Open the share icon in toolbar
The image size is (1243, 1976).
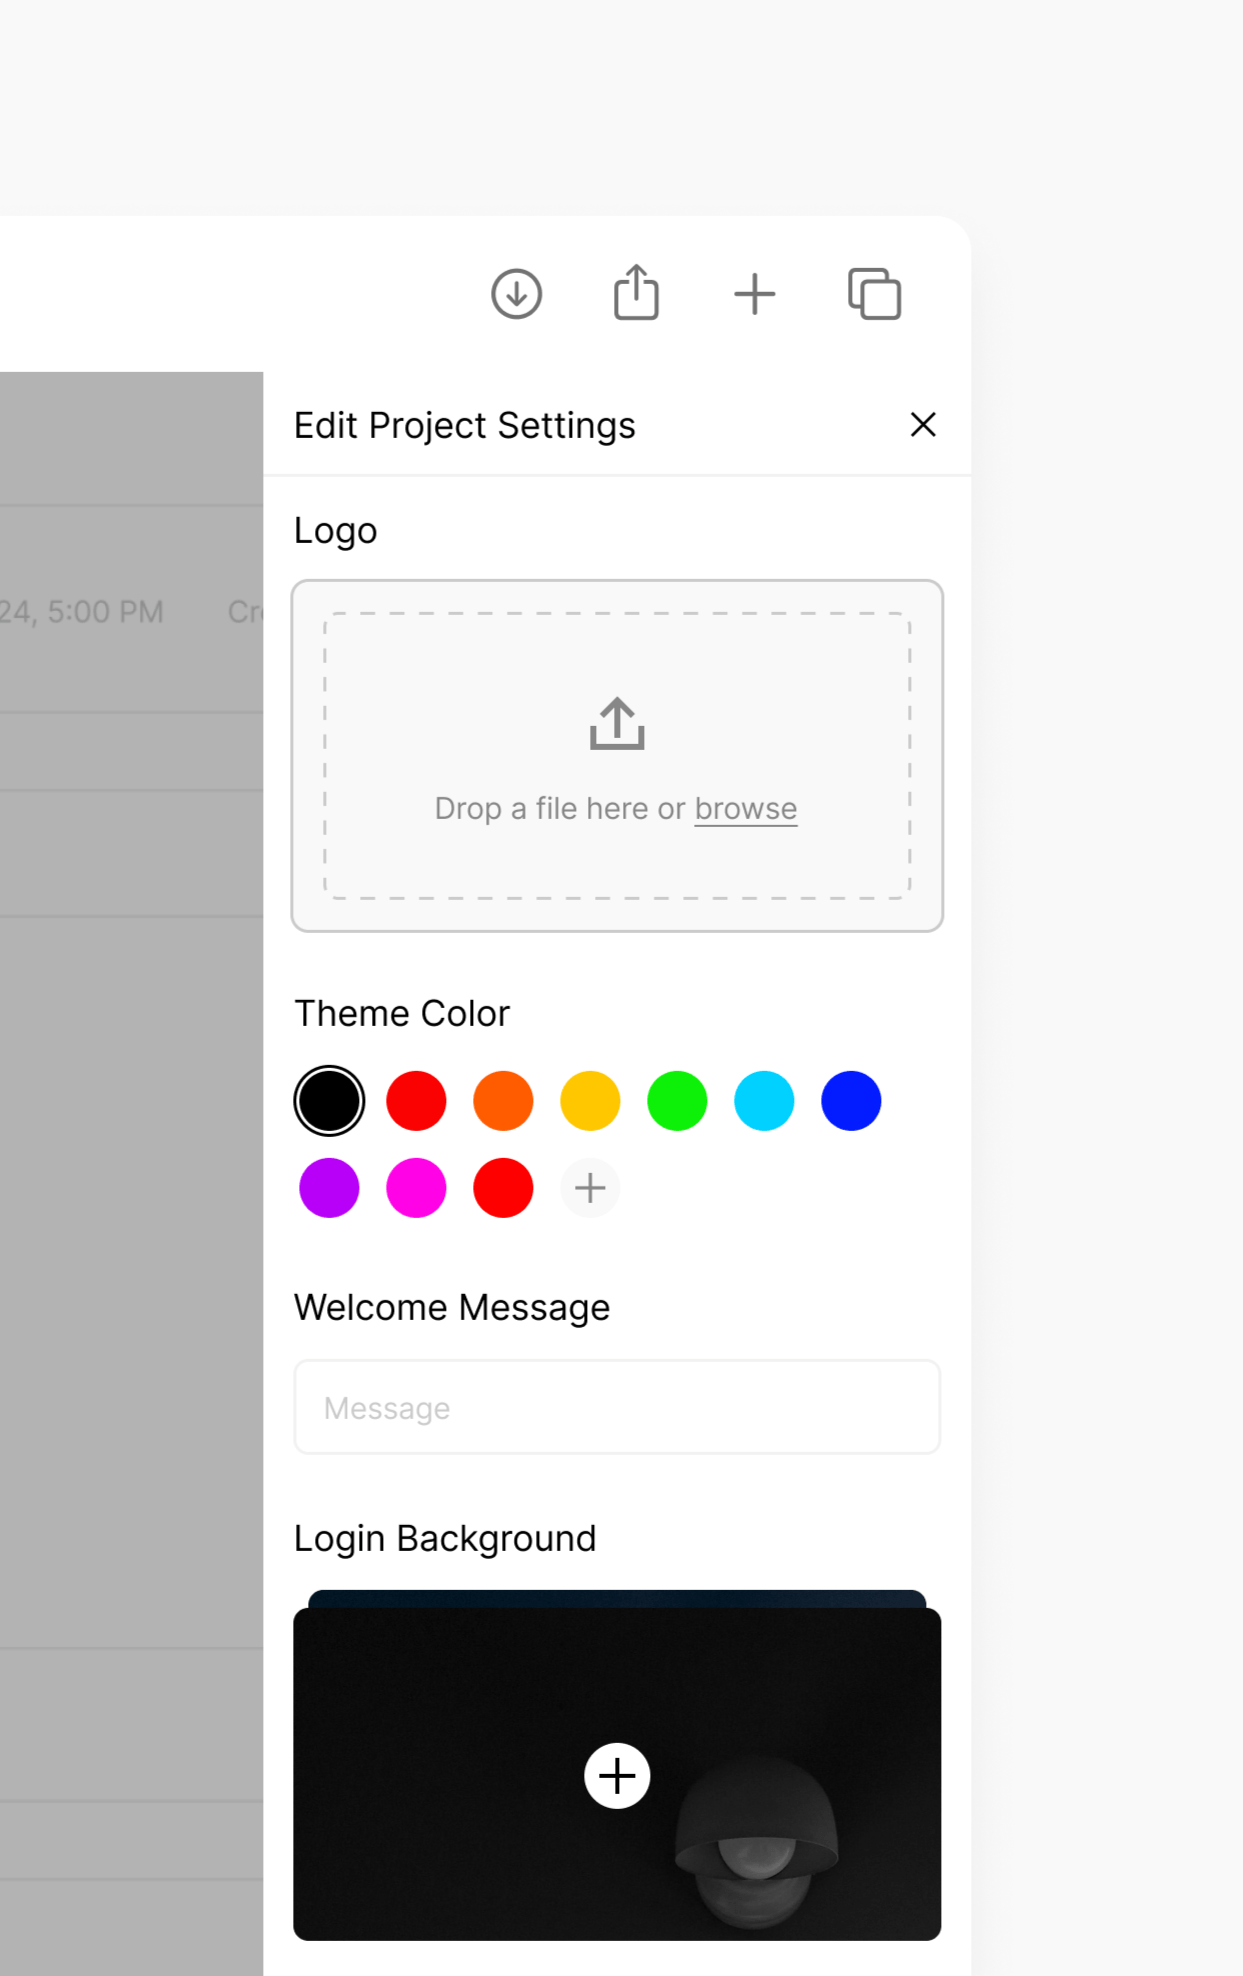point(636,292)
